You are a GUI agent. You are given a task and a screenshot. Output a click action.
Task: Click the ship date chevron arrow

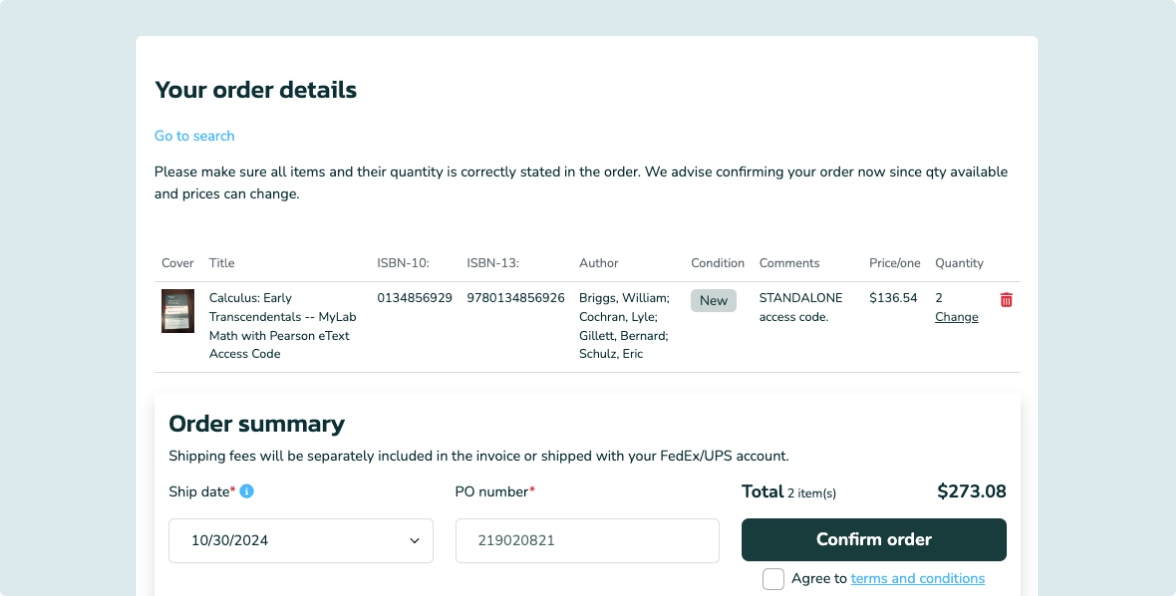pyautogui.click(x=414, y=541)
